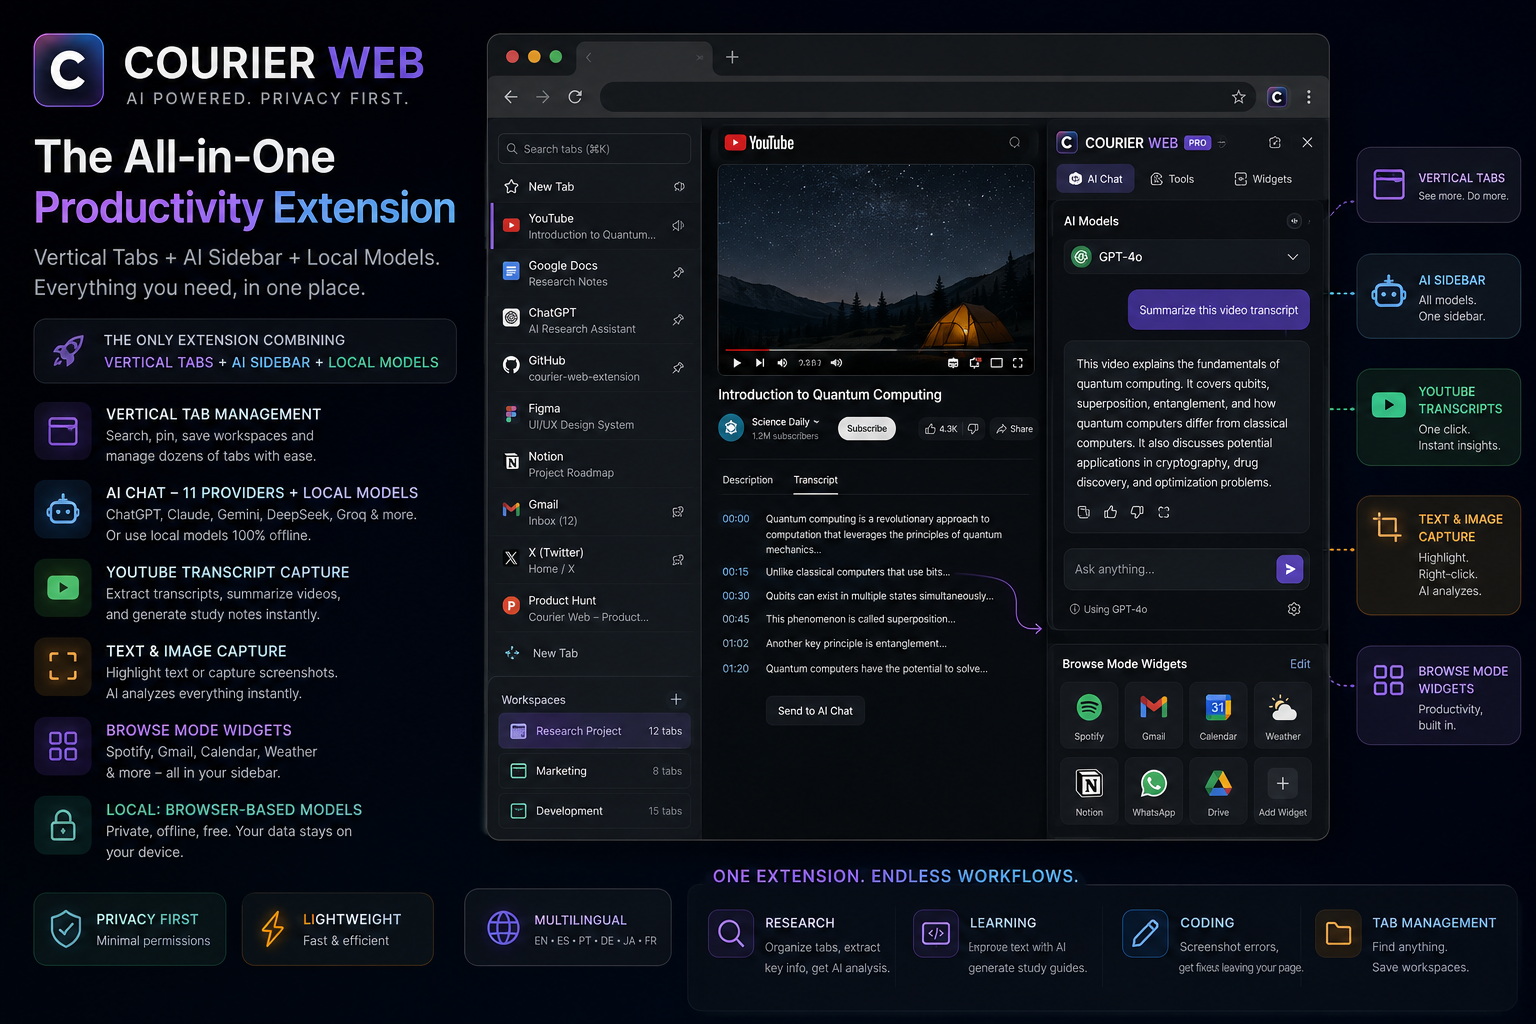This screenshot has height=1024, width=1536.
Task: Dislike the YouTube video
Action: click(973, 429)
